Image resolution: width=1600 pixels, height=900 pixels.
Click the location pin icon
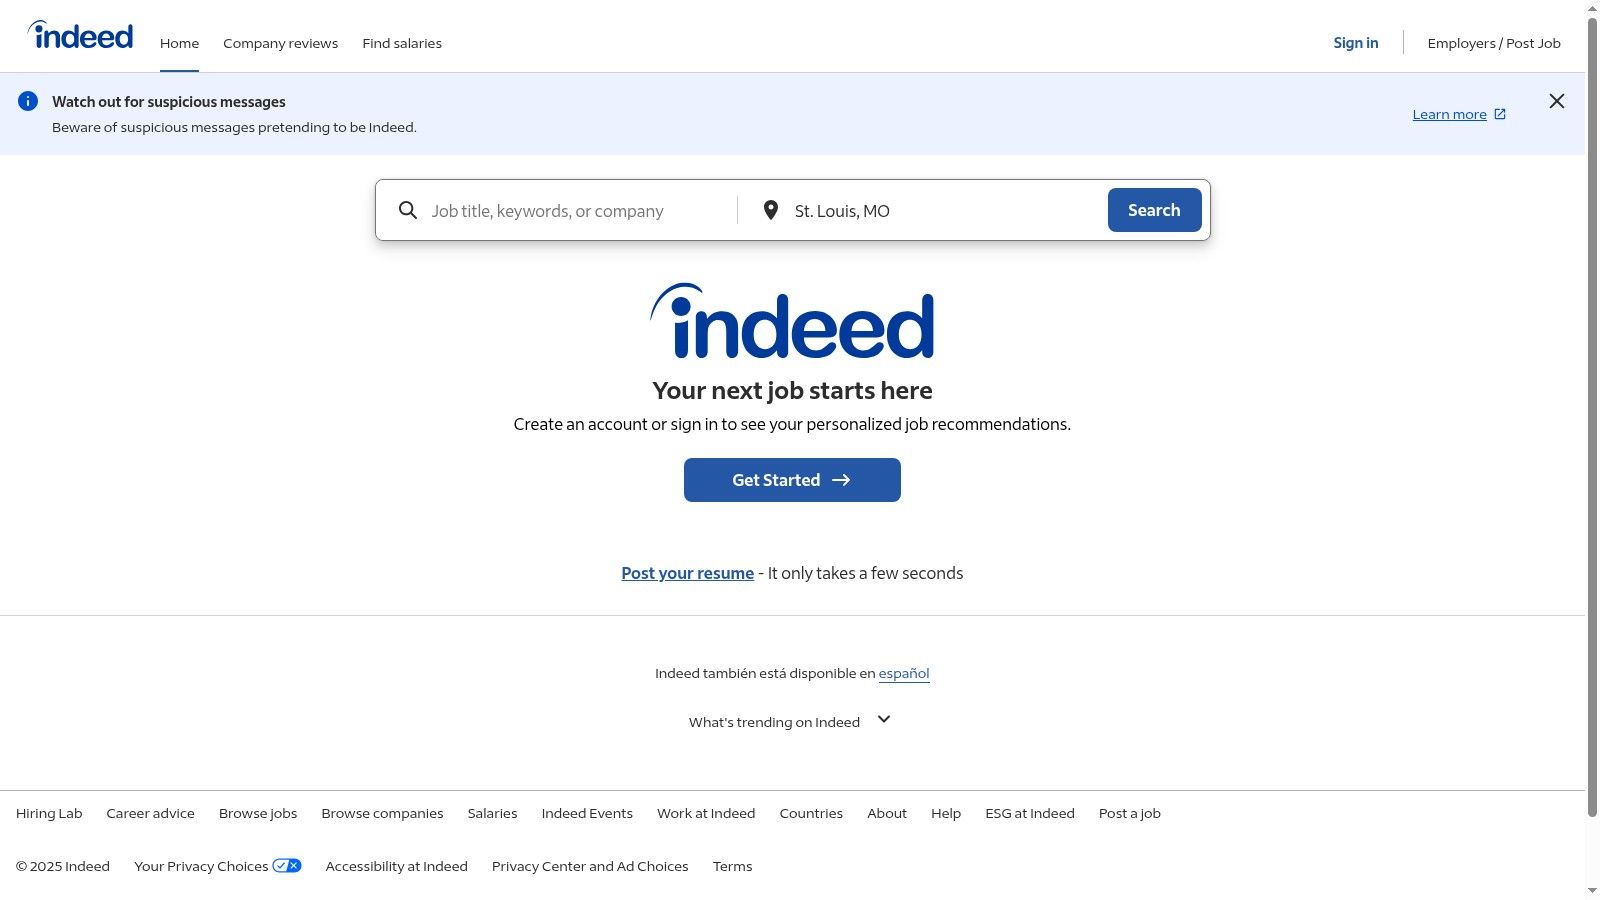click(770, 210)
